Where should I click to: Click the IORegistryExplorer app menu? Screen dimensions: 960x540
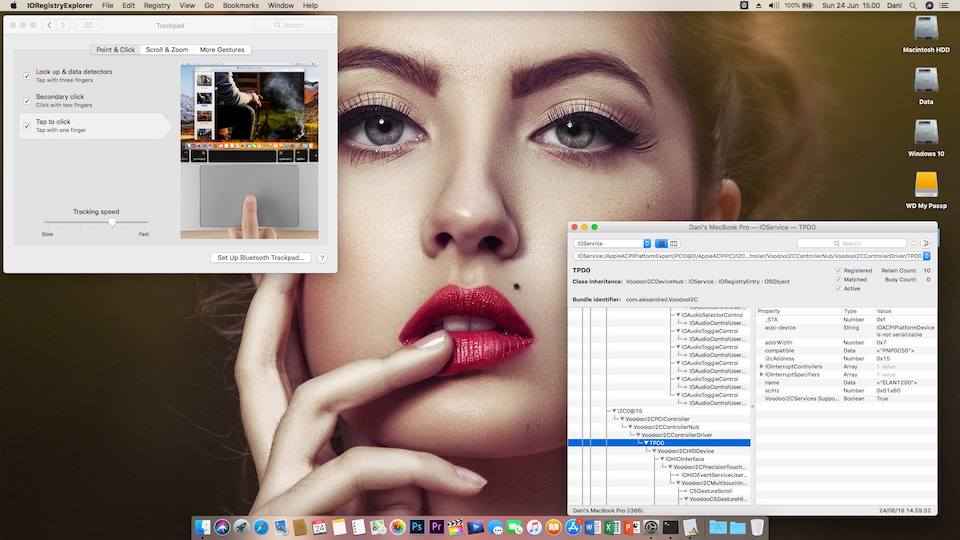pos(59,6)
